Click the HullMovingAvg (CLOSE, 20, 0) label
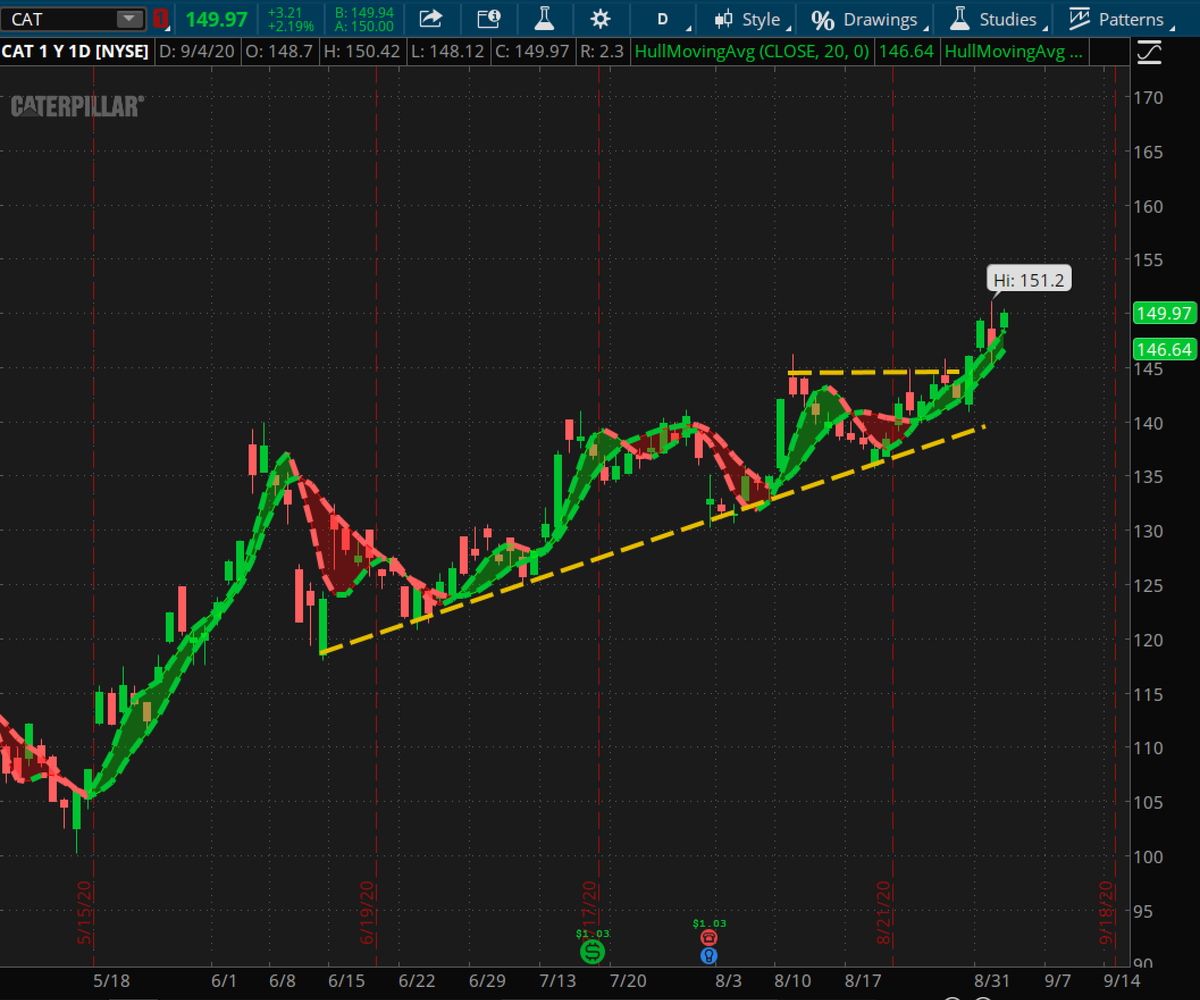This screenshot has height=1000, width=1200. 751,50
